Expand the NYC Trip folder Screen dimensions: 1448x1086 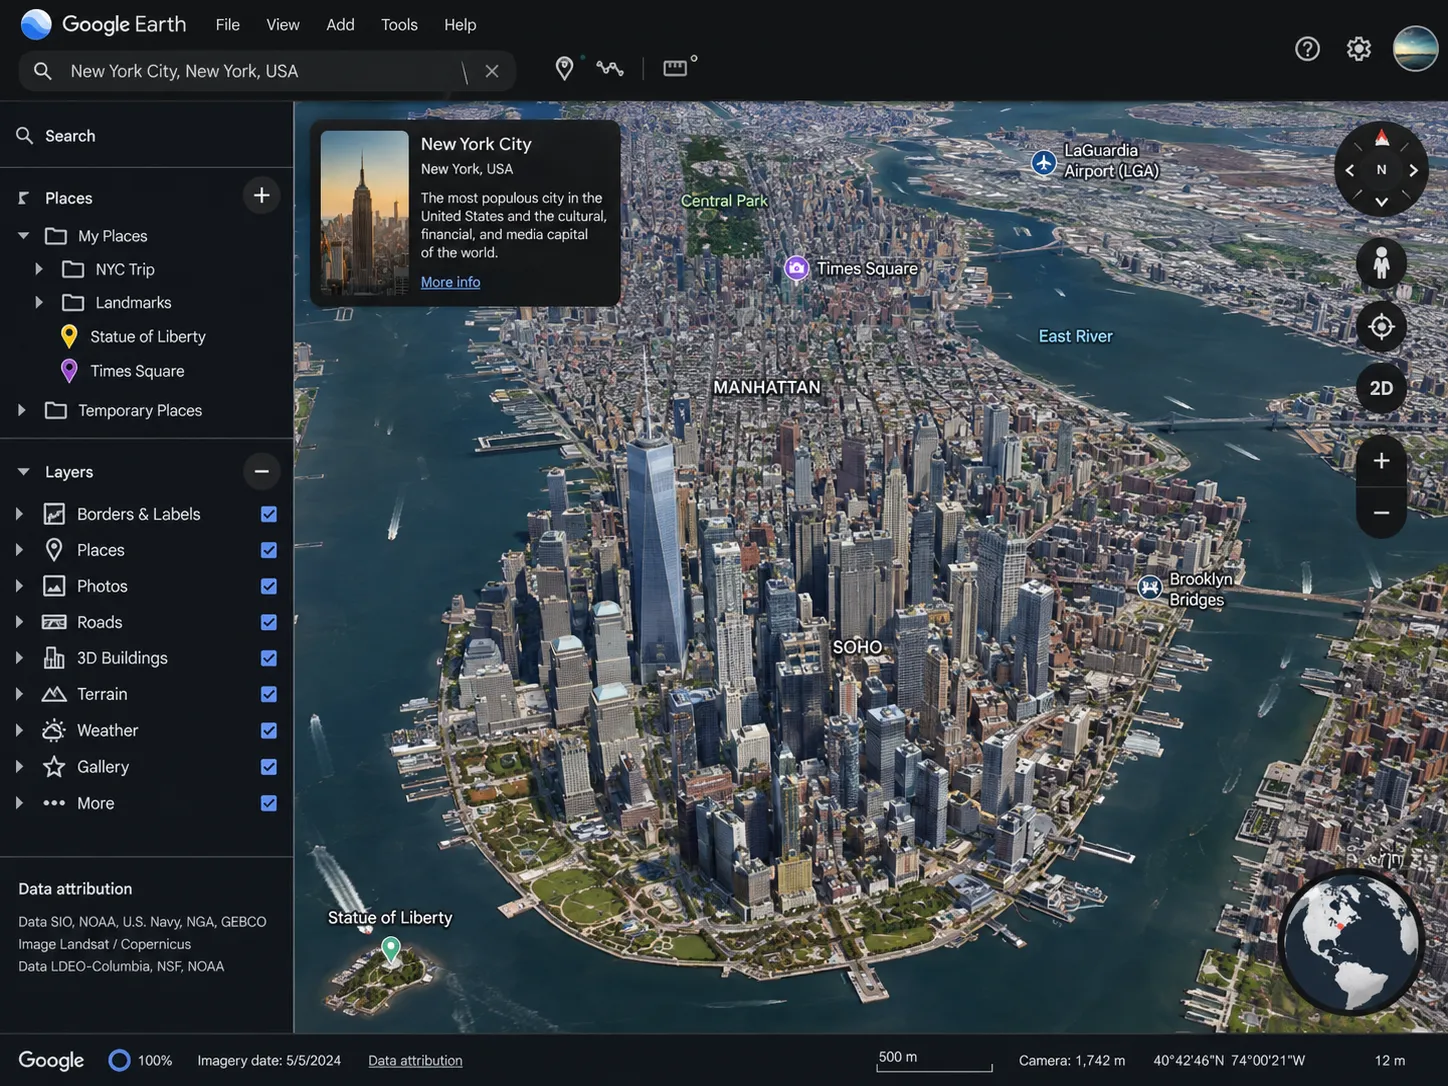(39, 269)
